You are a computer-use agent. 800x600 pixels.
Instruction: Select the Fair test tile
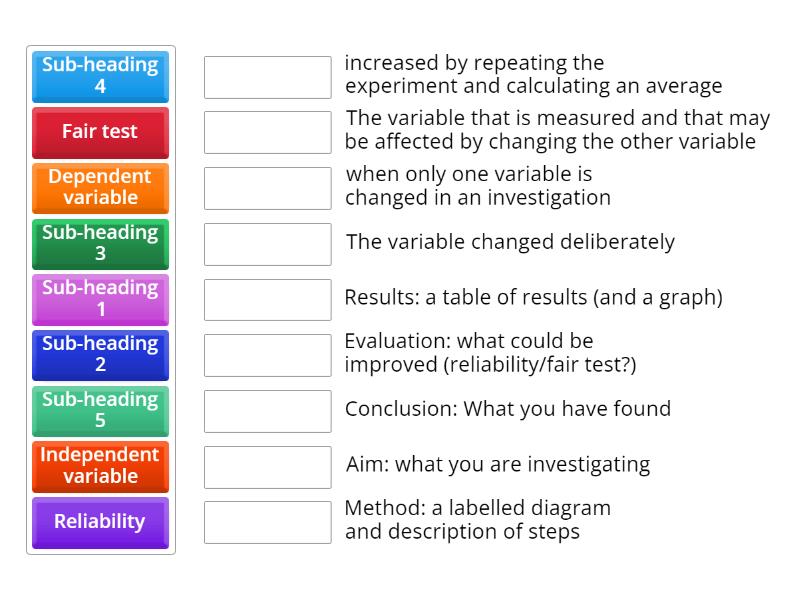point(100,133)
